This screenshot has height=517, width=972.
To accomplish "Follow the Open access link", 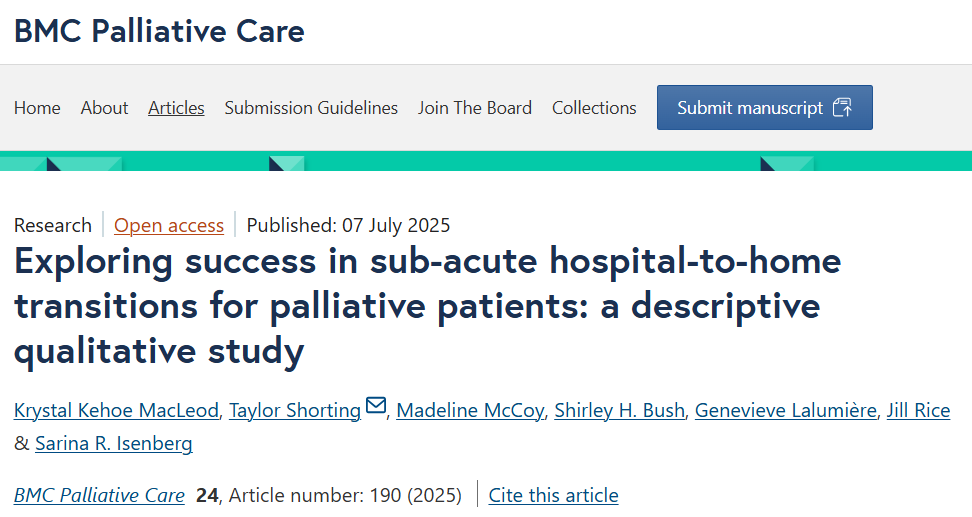I will pyautogui.click(x=169, y=225).
